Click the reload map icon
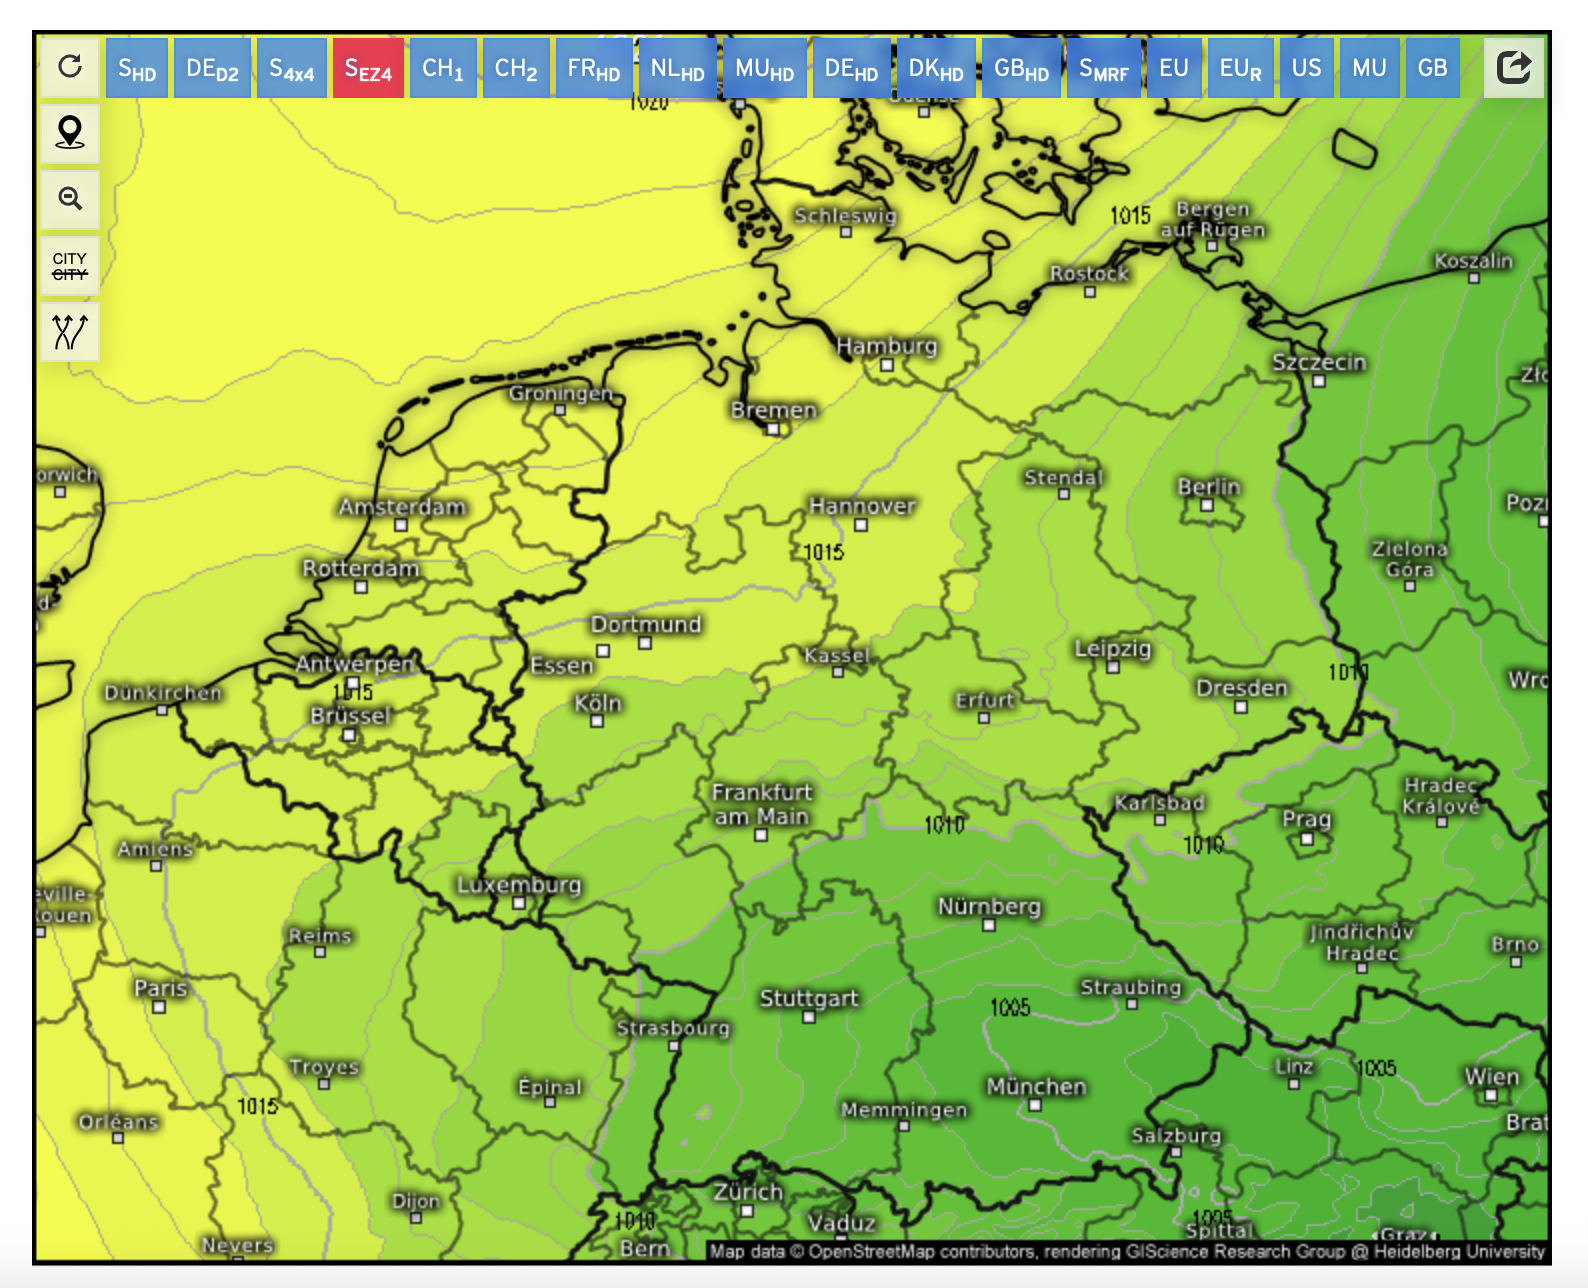This screenshot has width=1588, height=1288. tap(70, 67)
